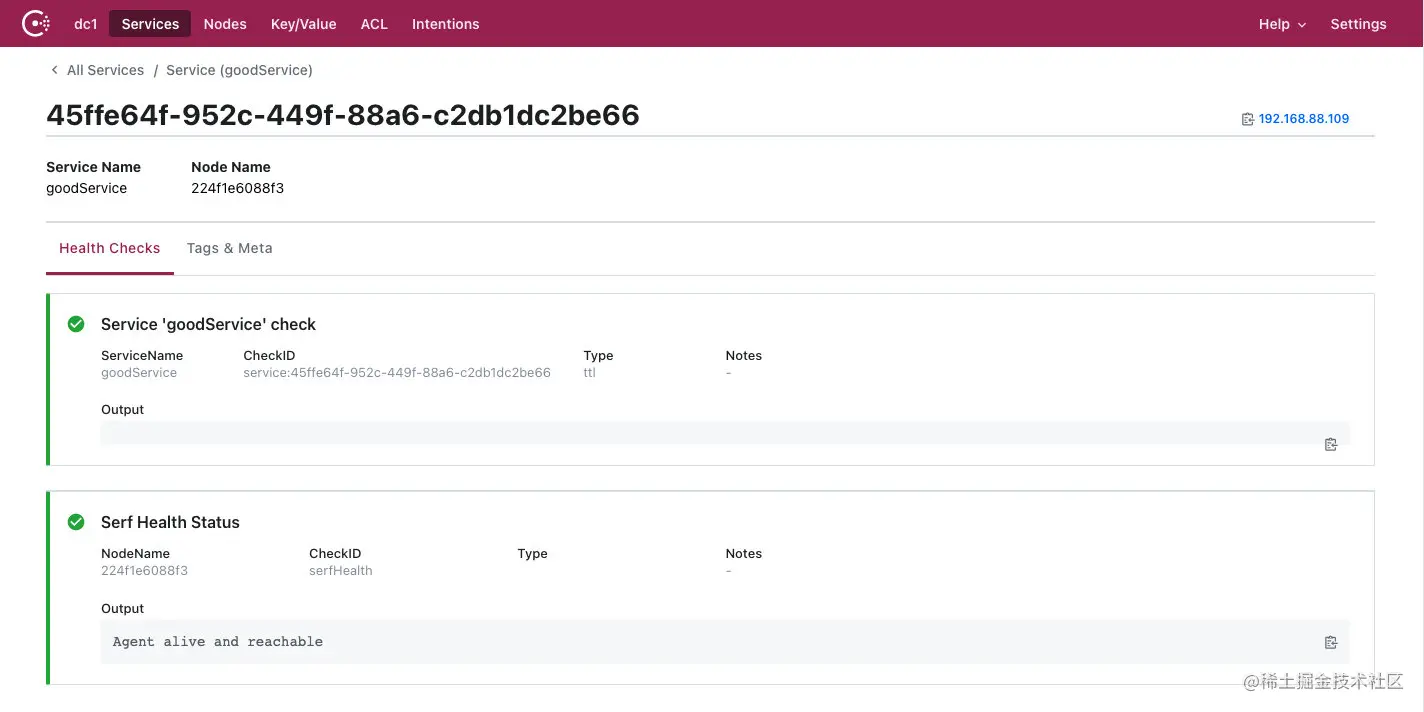Viewport: 1424px width, 712px height.
Task: Switch to the Health Checks tab
Action: tap(110, 248)
